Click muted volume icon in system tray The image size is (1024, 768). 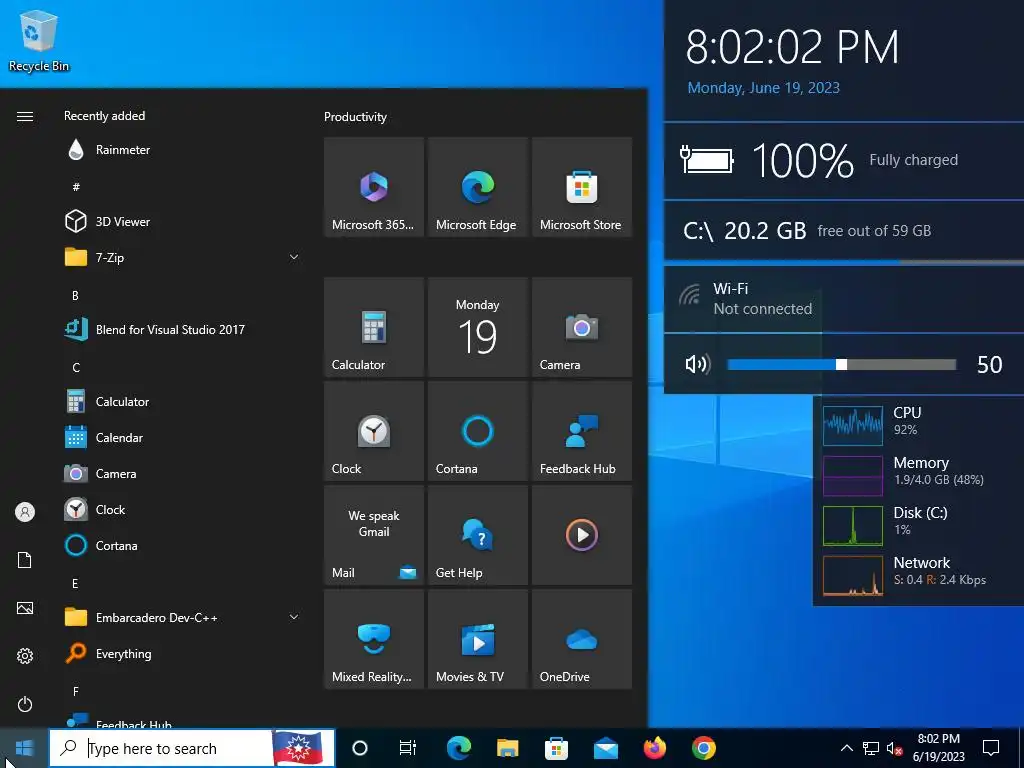894,748
